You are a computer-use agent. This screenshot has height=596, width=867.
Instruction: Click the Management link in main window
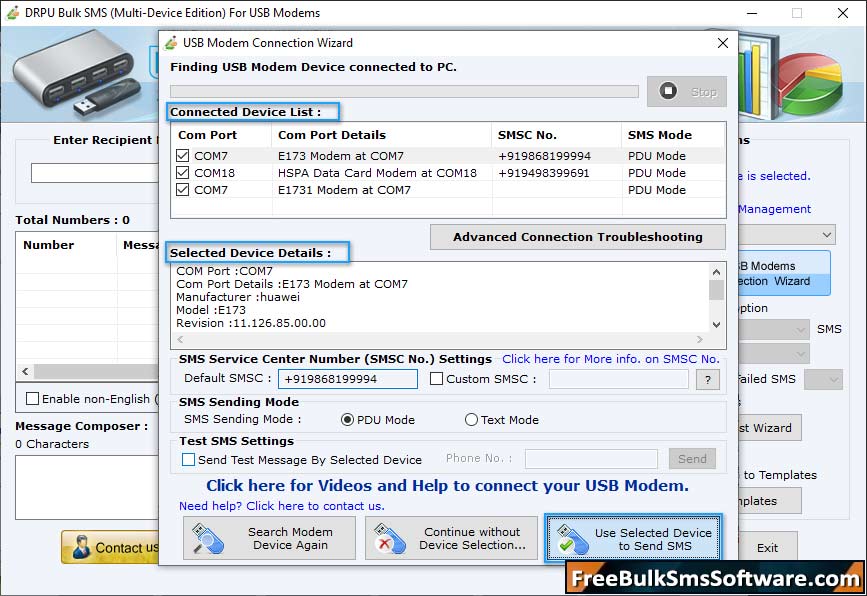pos(775,209)
